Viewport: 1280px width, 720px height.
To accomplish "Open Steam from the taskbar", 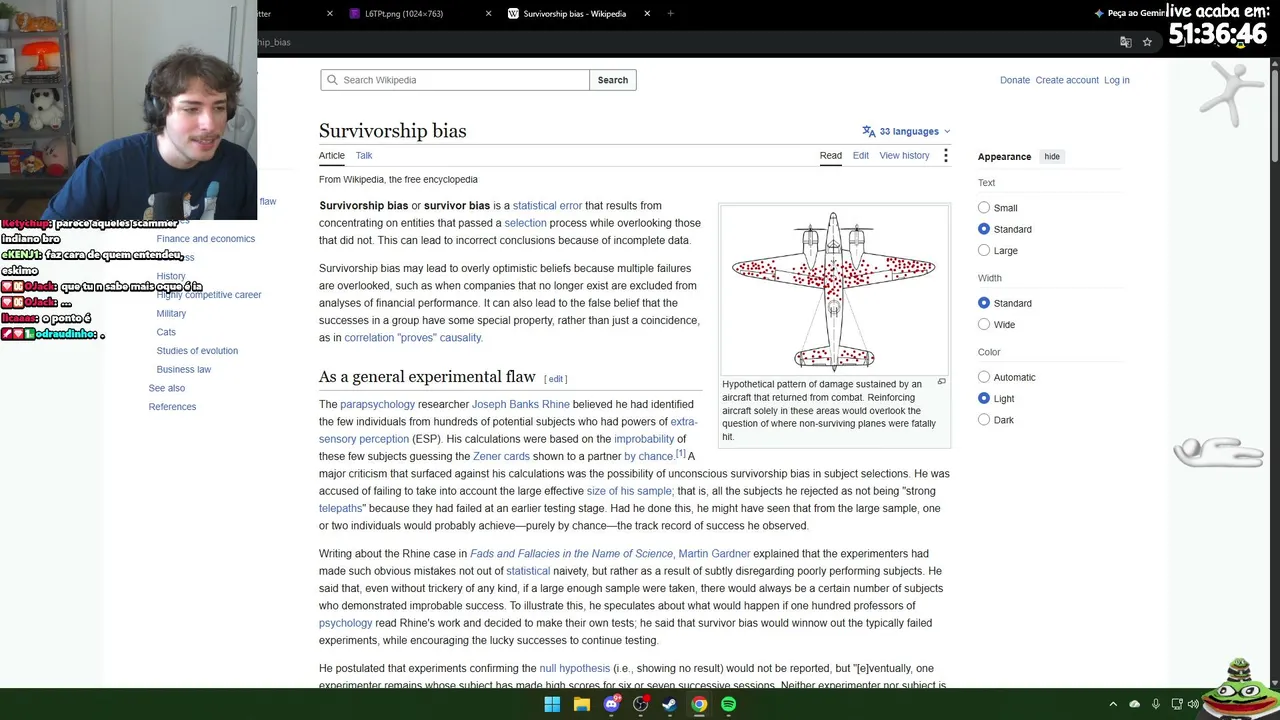I will (x=669, y=704).
